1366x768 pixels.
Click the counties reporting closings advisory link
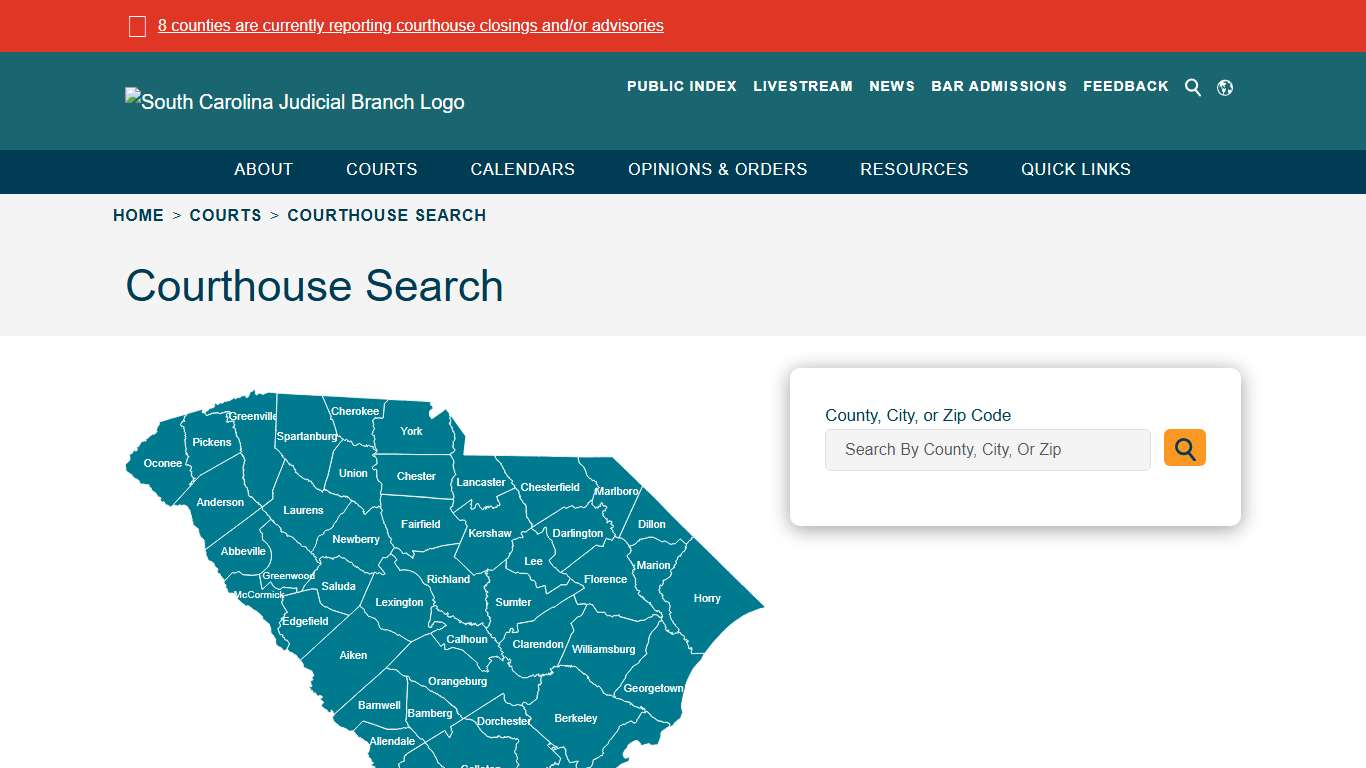point(410,25)
